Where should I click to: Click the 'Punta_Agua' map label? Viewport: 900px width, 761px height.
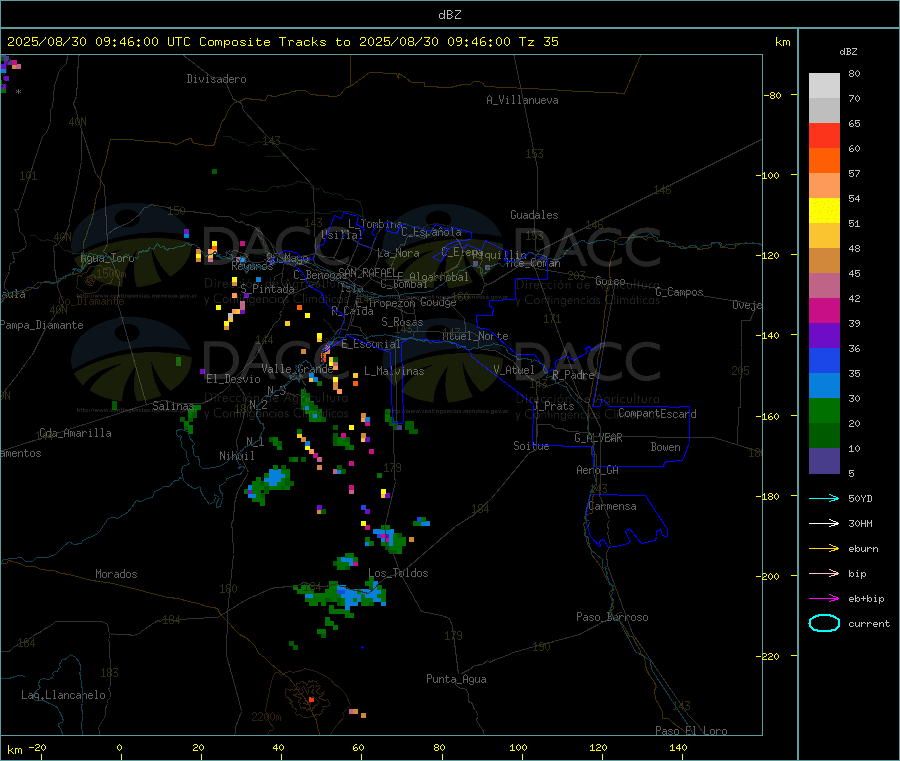coord(456,679)
